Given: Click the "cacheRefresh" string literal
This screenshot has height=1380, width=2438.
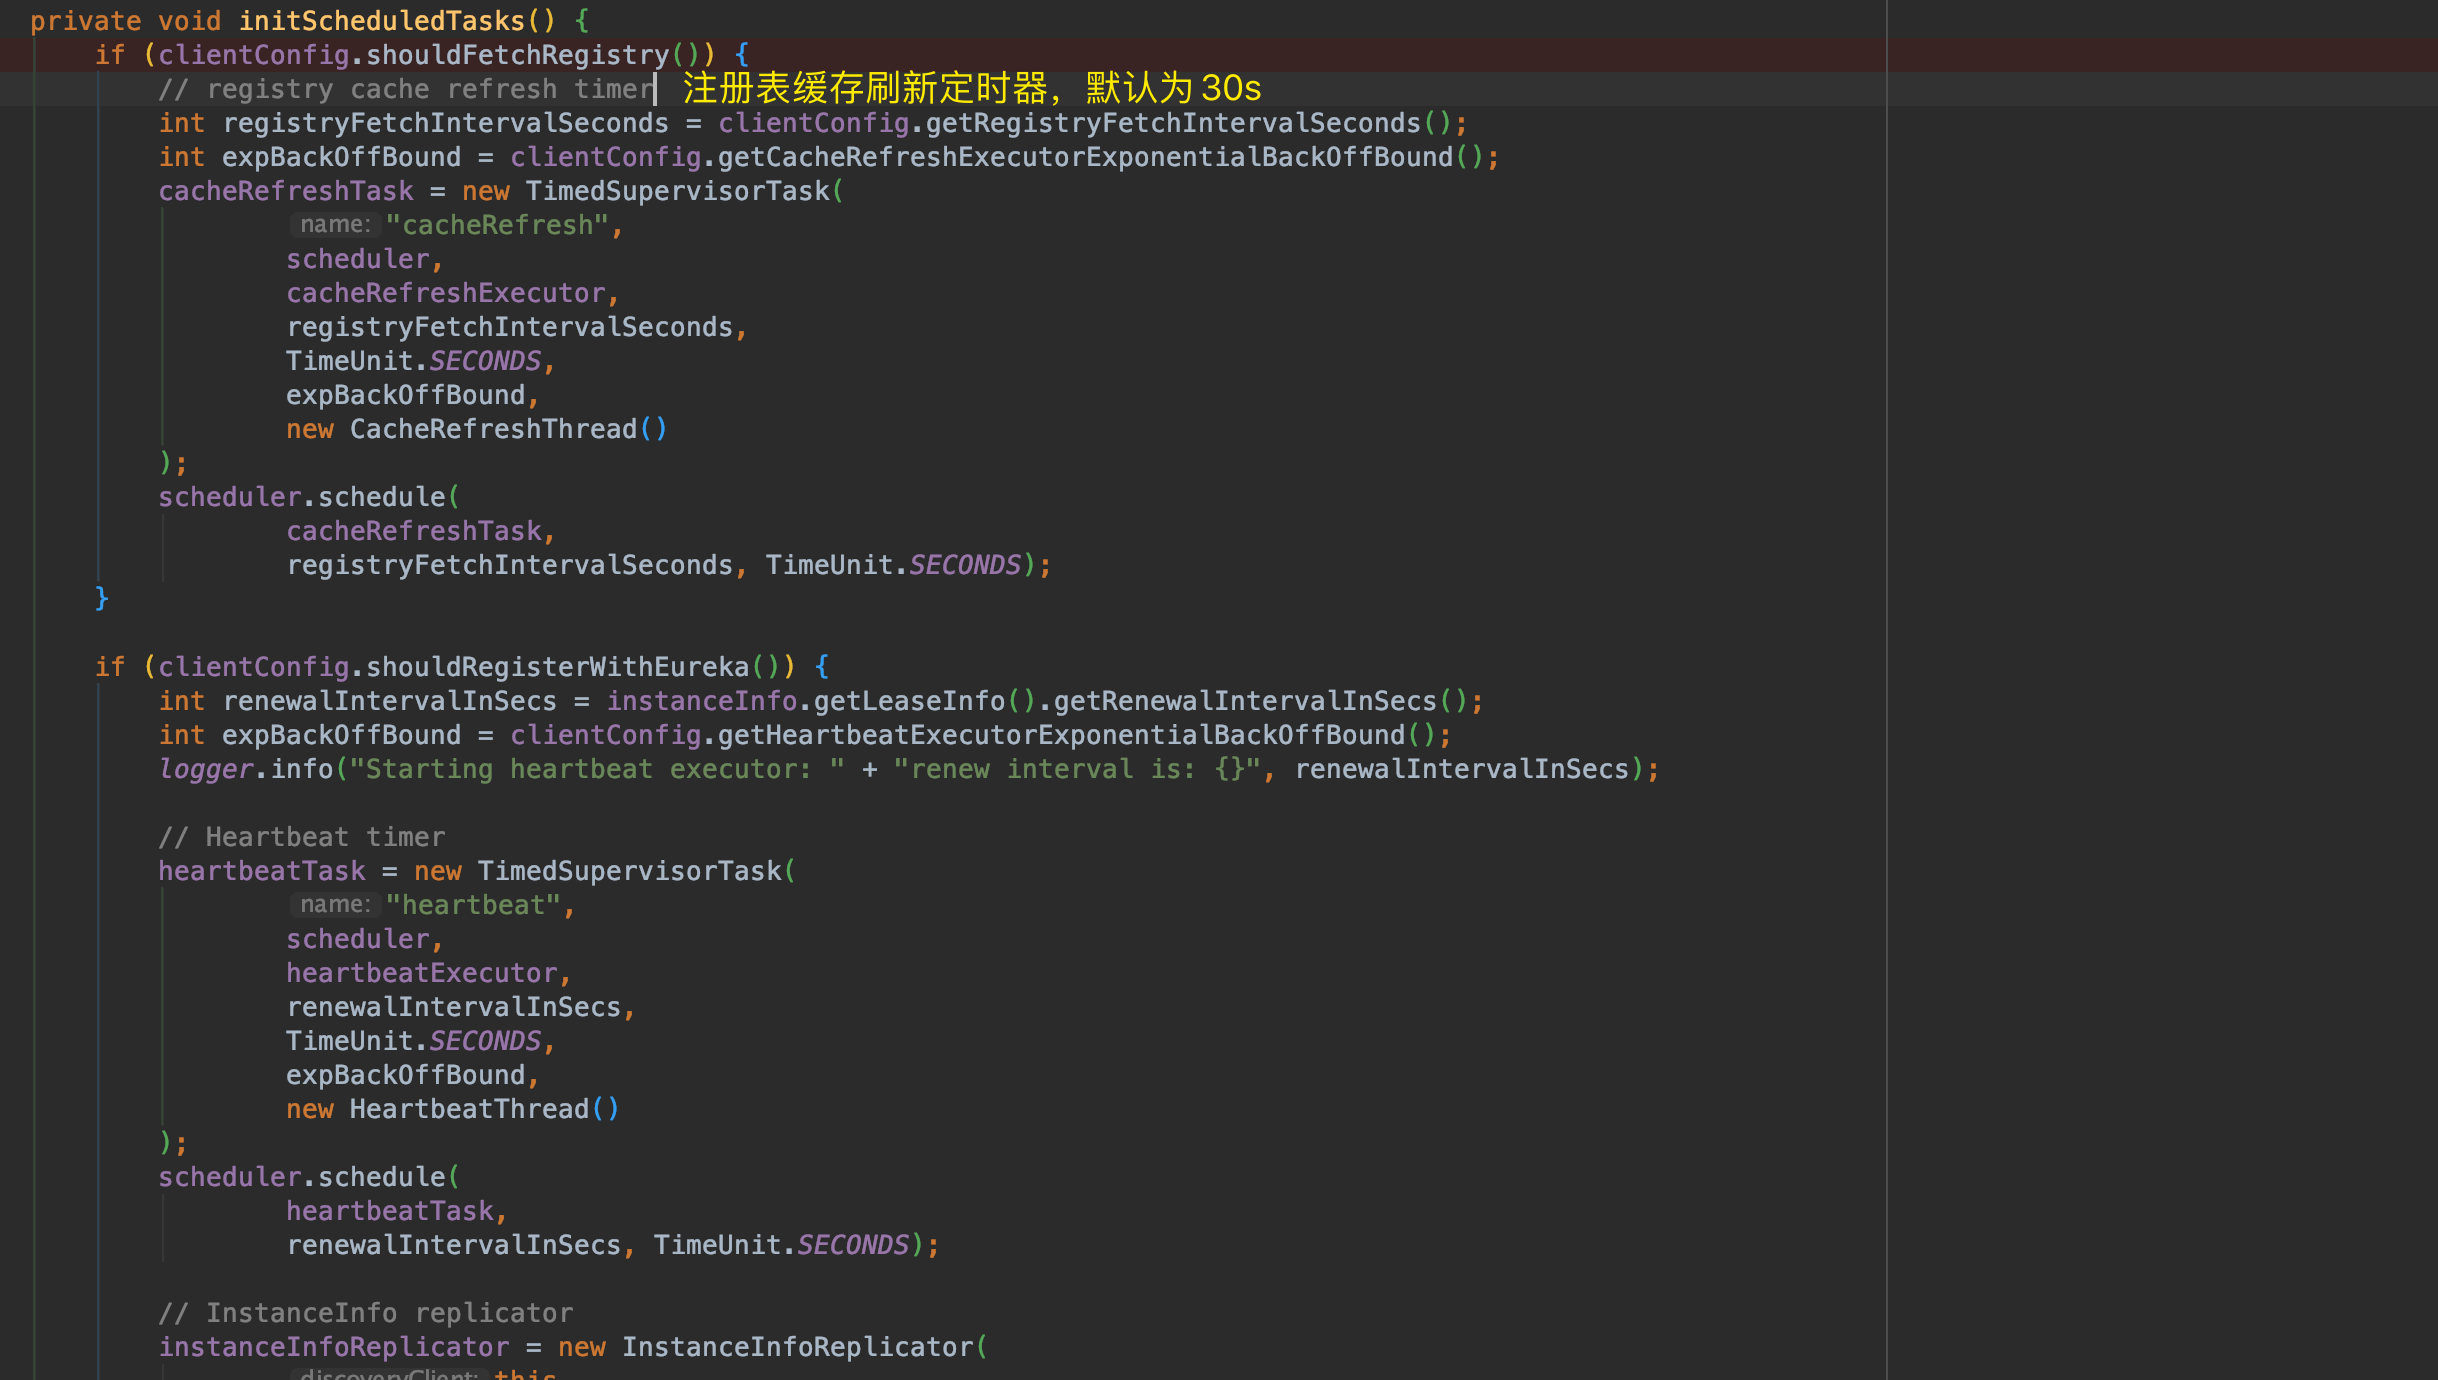Looking at the screenshot, I should tap(497, 225).
